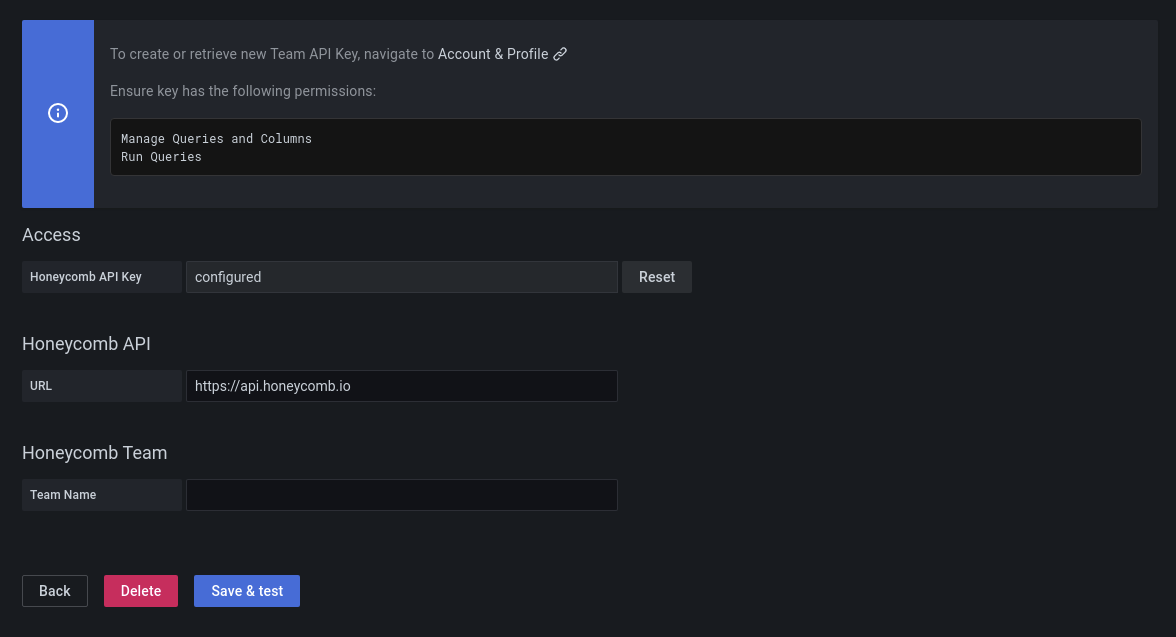Click the Team Name field label
Screen dimensions: 1176x637
tap(63, 494)
